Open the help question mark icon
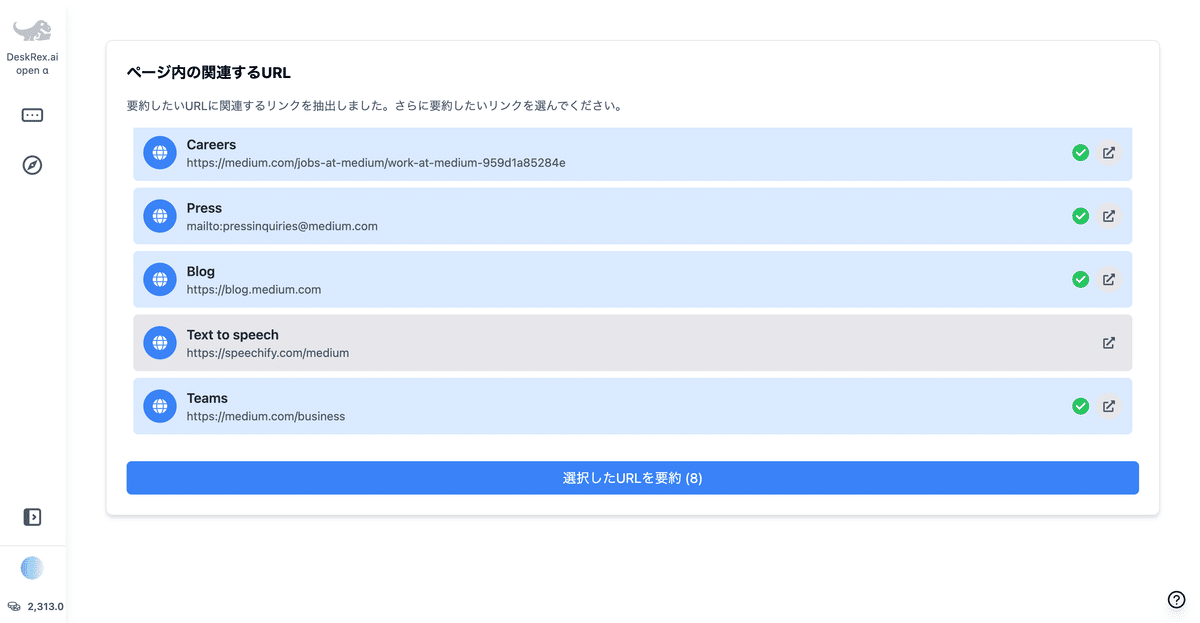 (1177, 600)
